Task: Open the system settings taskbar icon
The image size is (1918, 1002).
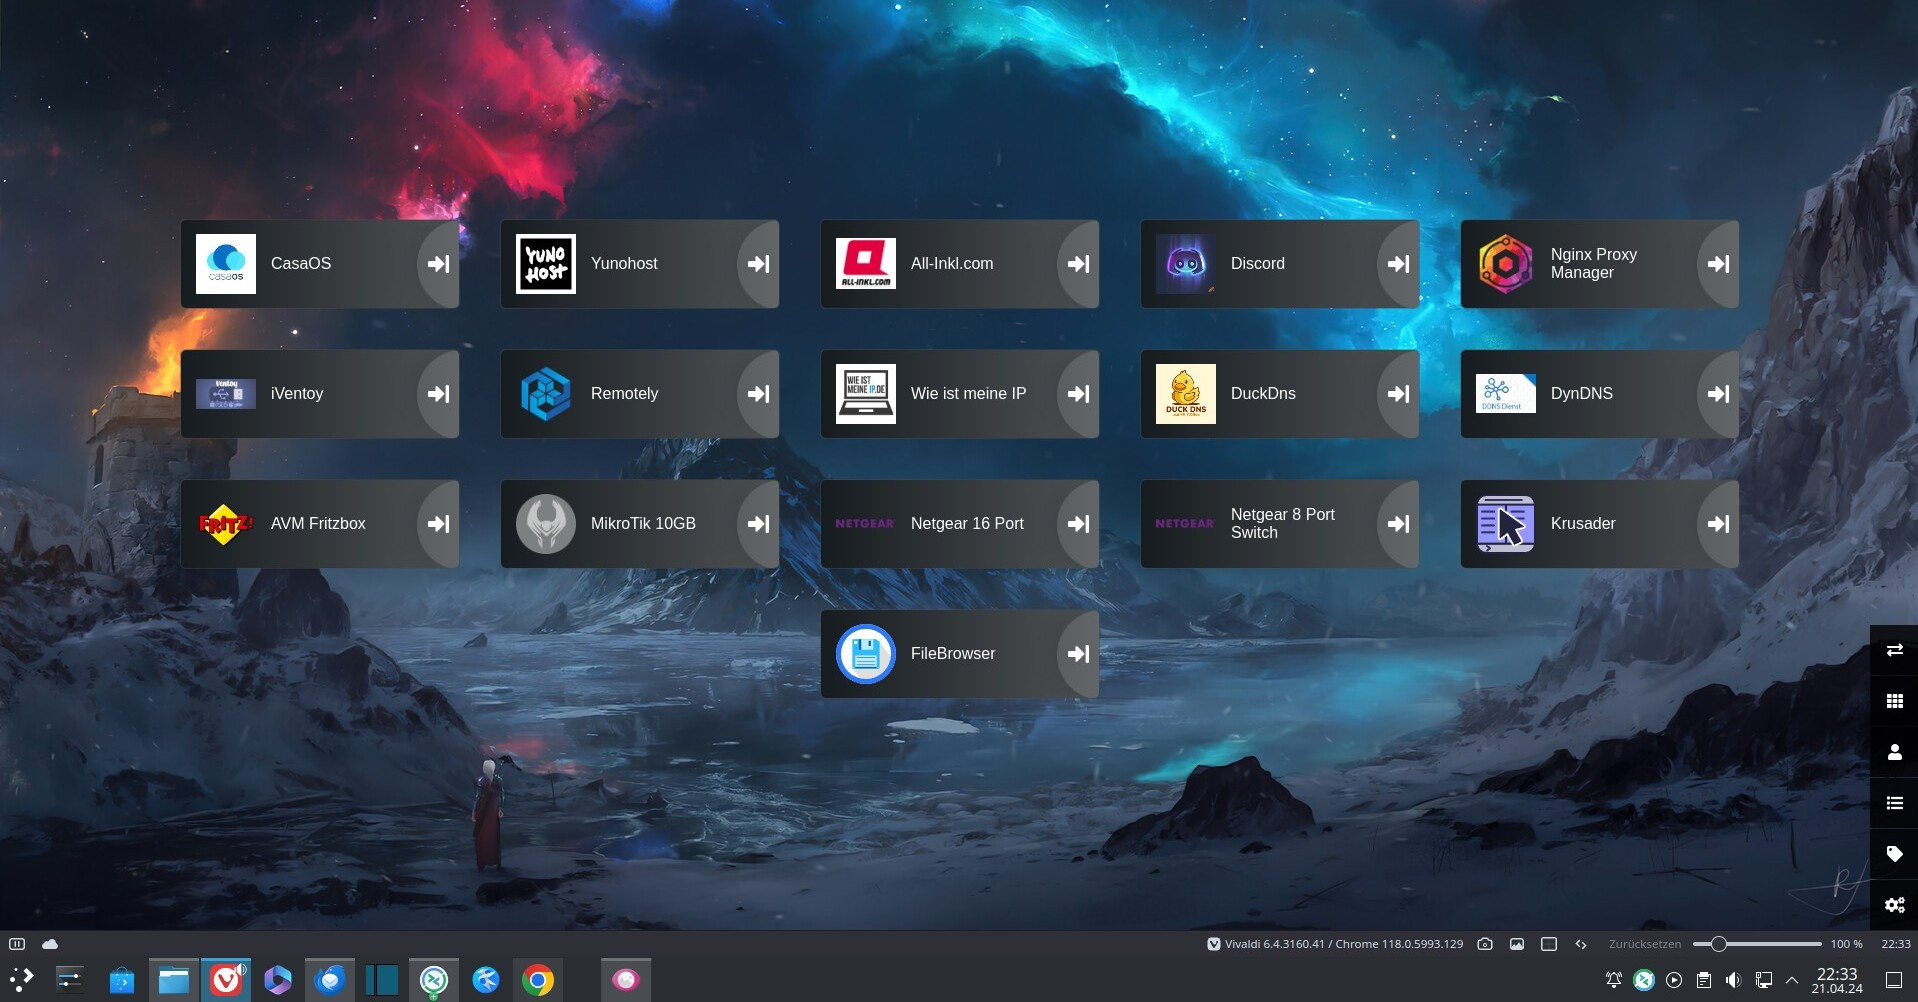Action: tap(69, 980)
